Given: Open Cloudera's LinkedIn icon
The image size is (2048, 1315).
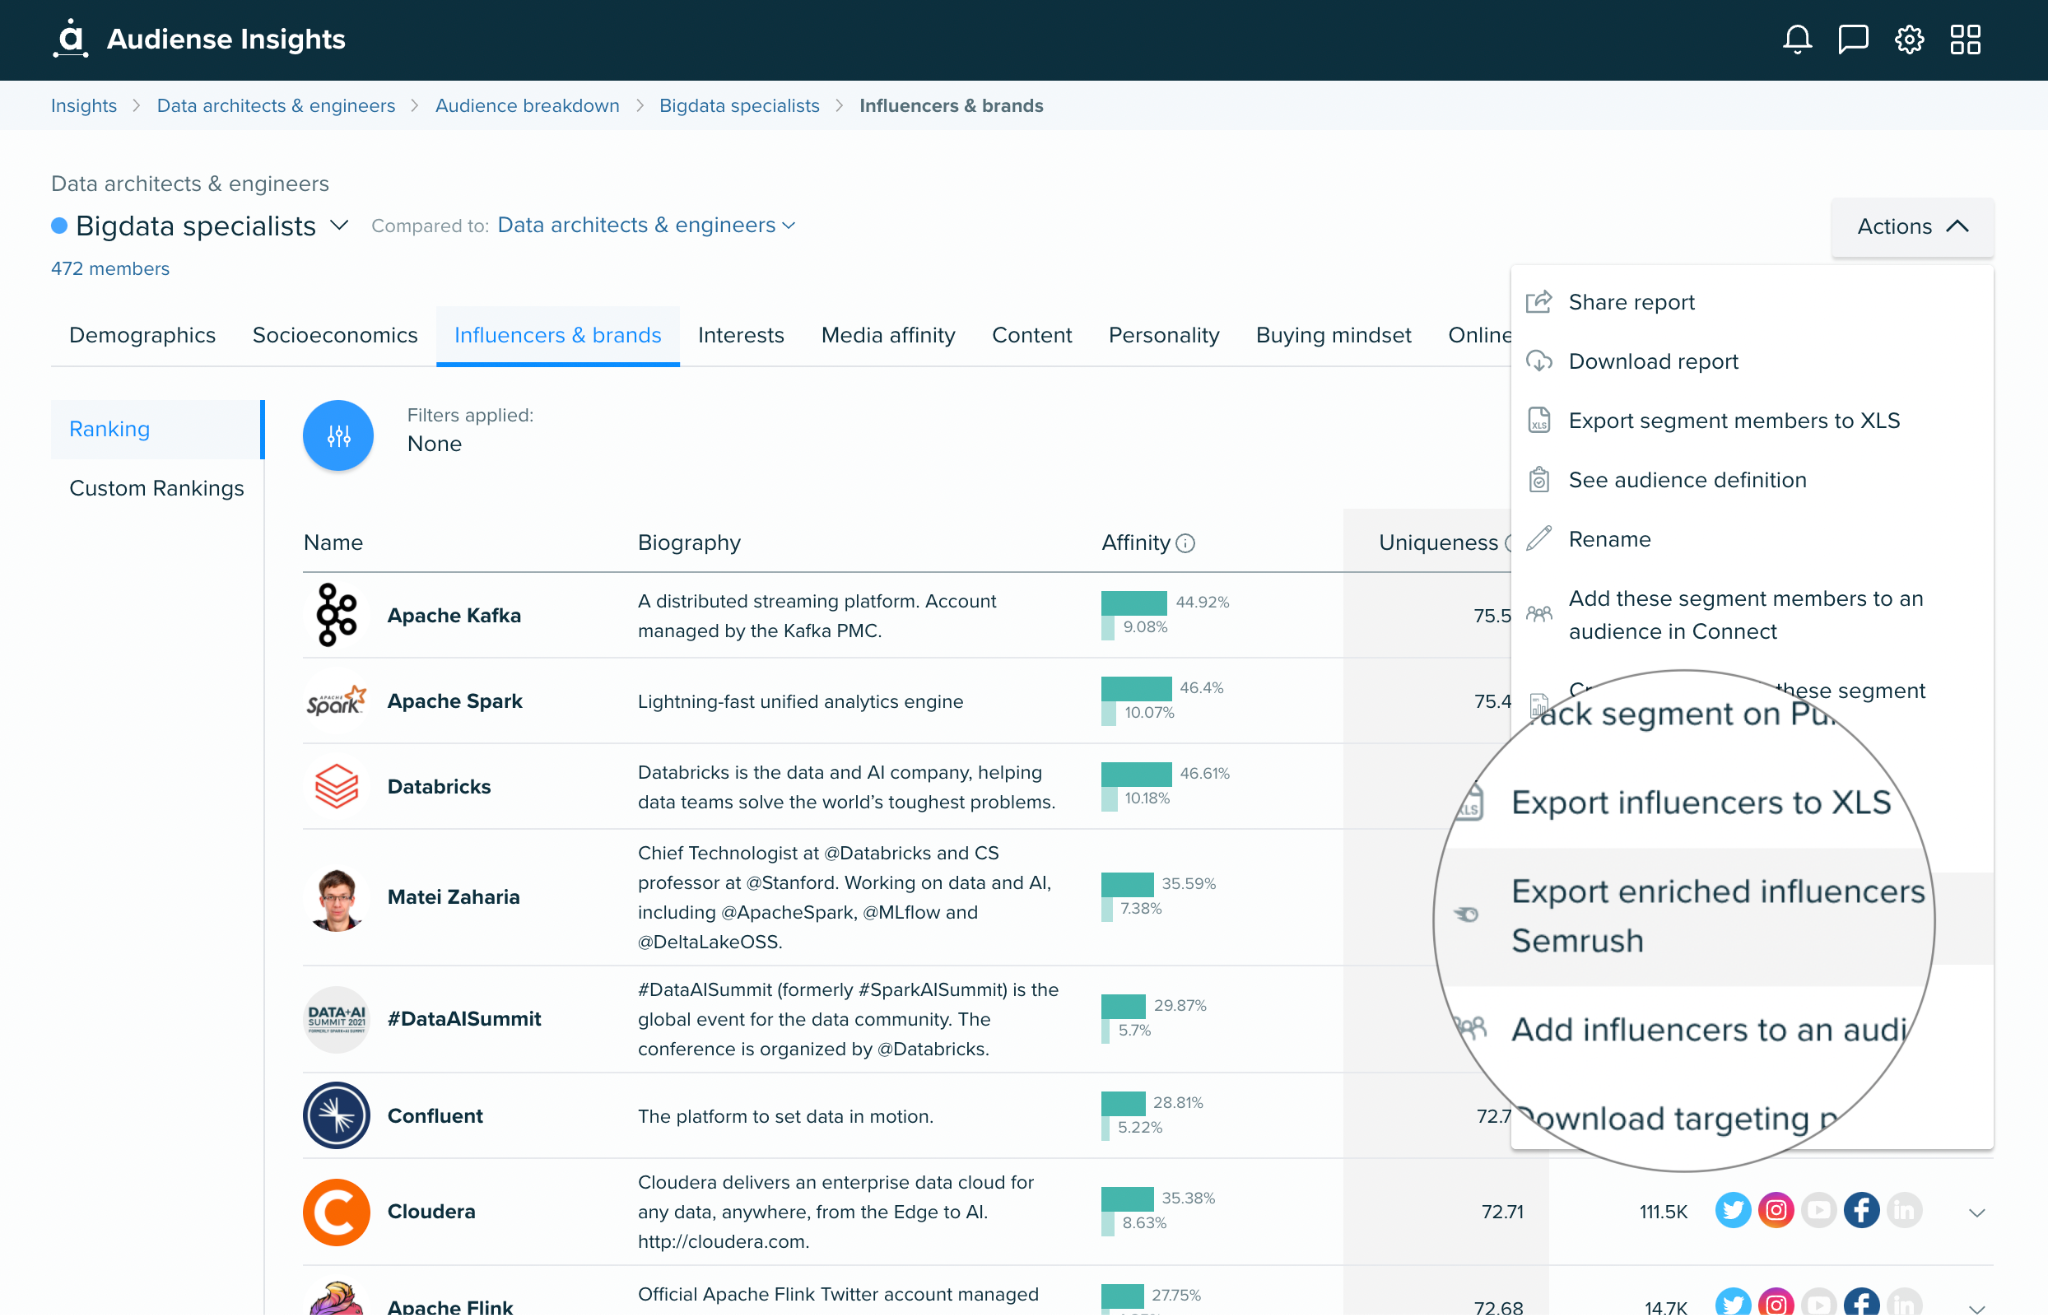Looking at the screenshot, I should pos(1904,1211).
